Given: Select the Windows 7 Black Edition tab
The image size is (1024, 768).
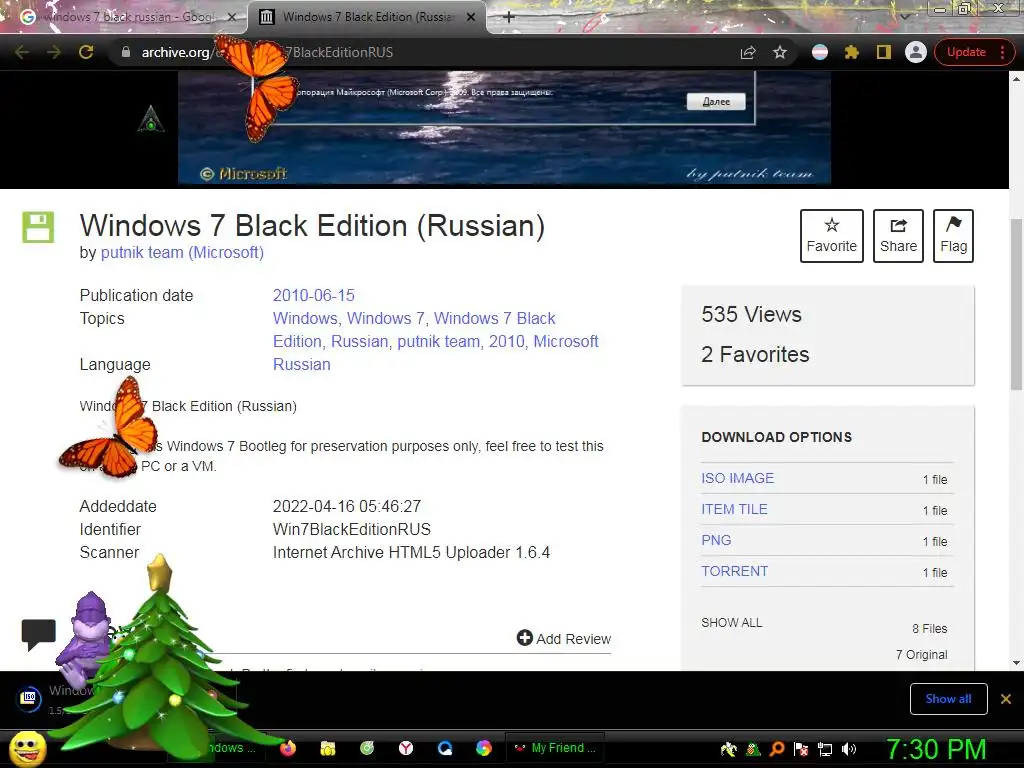Looking at the screenshot, I should click(366, 17).
